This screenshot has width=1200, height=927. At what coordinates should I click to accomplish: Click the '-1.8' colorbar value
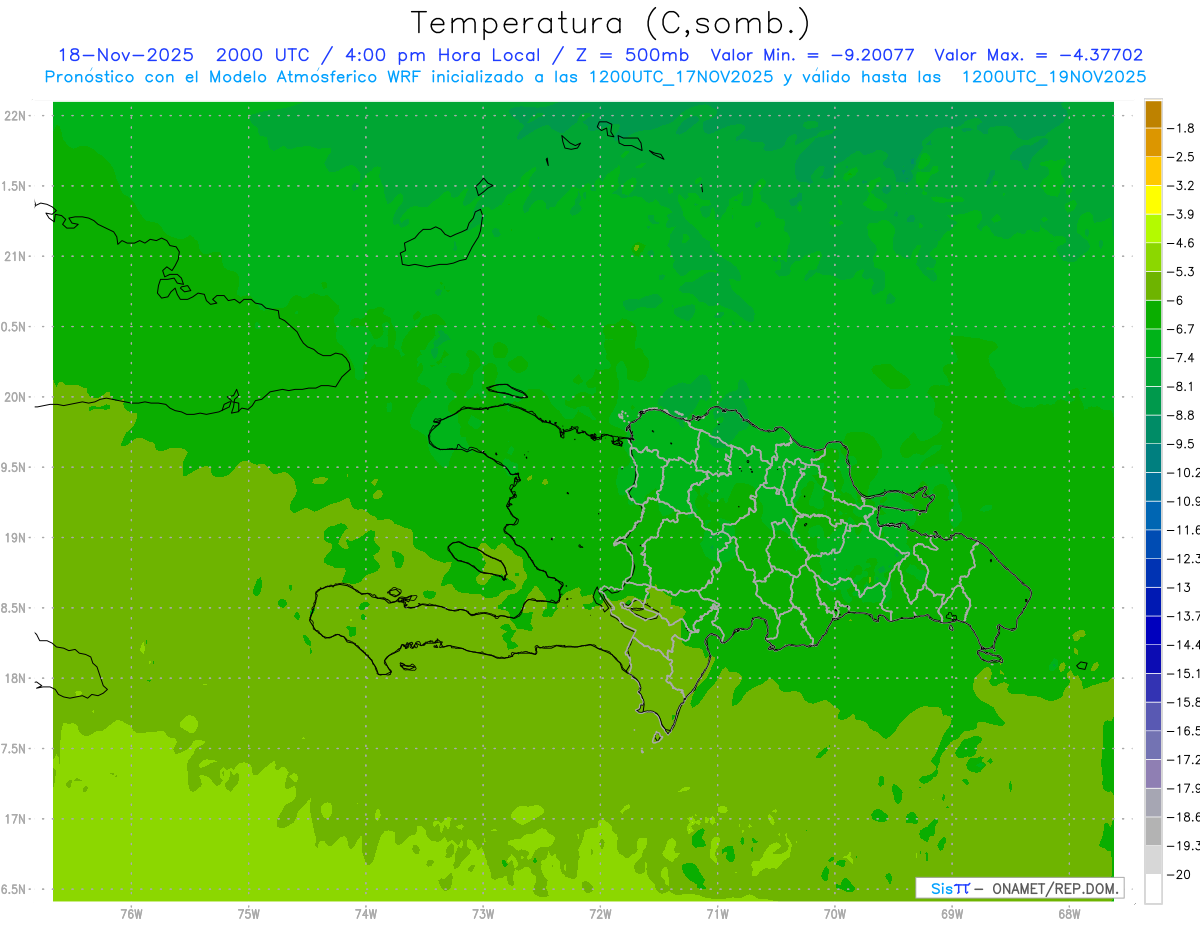tap(1181, 128)
